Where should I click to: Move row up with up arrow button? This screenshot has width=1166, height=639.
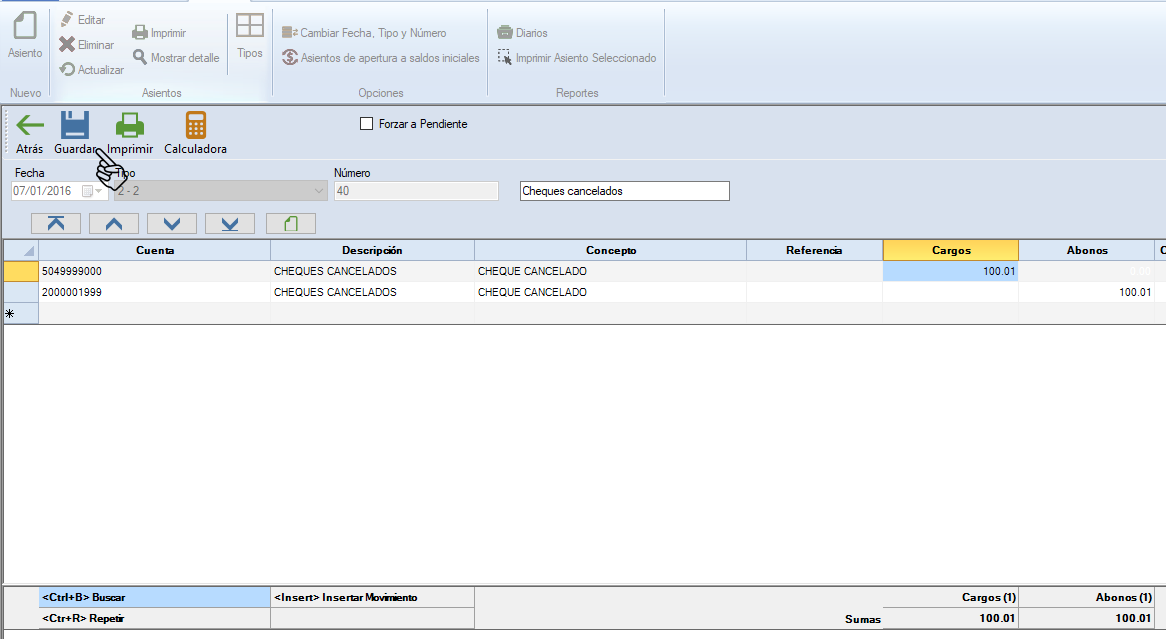[114, 223]
